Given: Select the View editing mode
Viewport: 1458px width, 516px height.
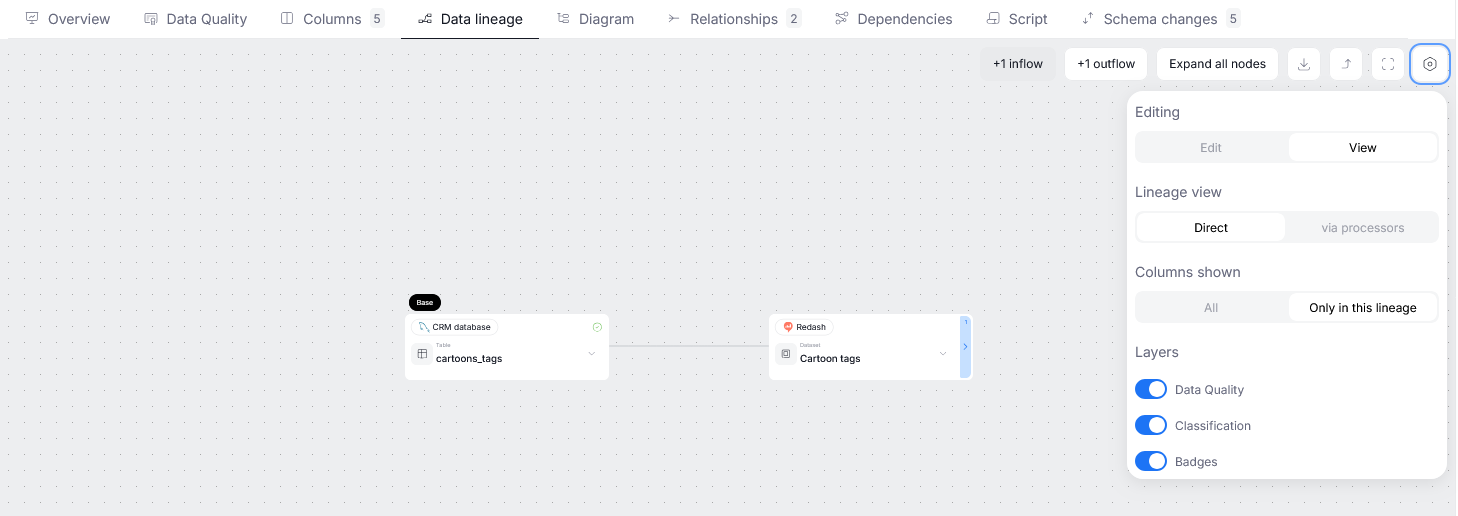Looking at the screenshot, I should pyautogui.click(x=1363, y=147).
